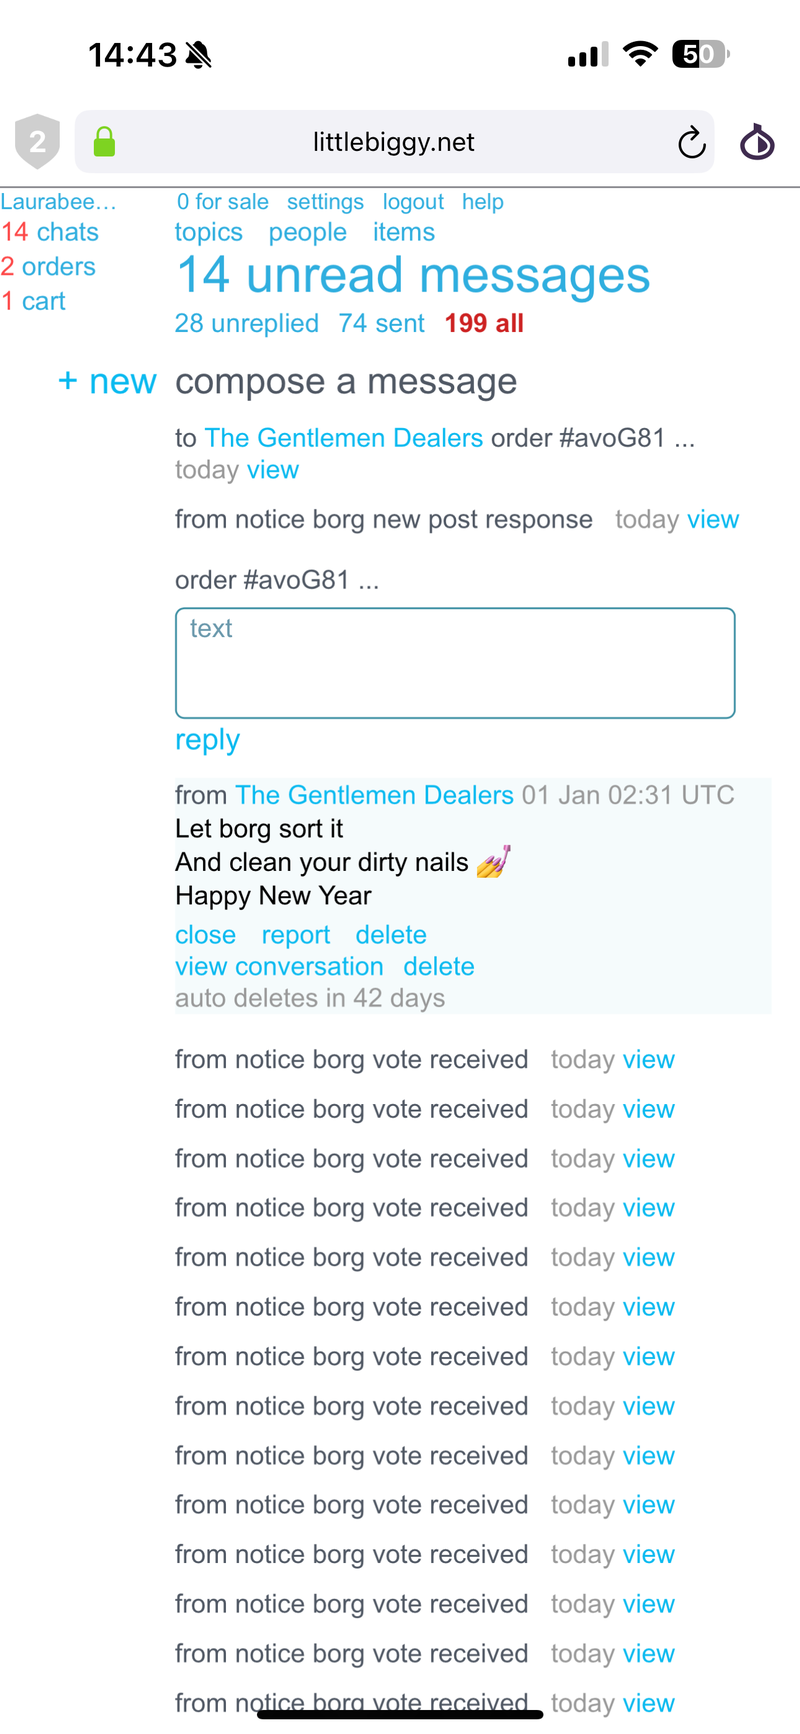This screenshot has height=1734, width=800.
Task: View the new post response notice
Action: pyautogui.click(x=712, y=520)
